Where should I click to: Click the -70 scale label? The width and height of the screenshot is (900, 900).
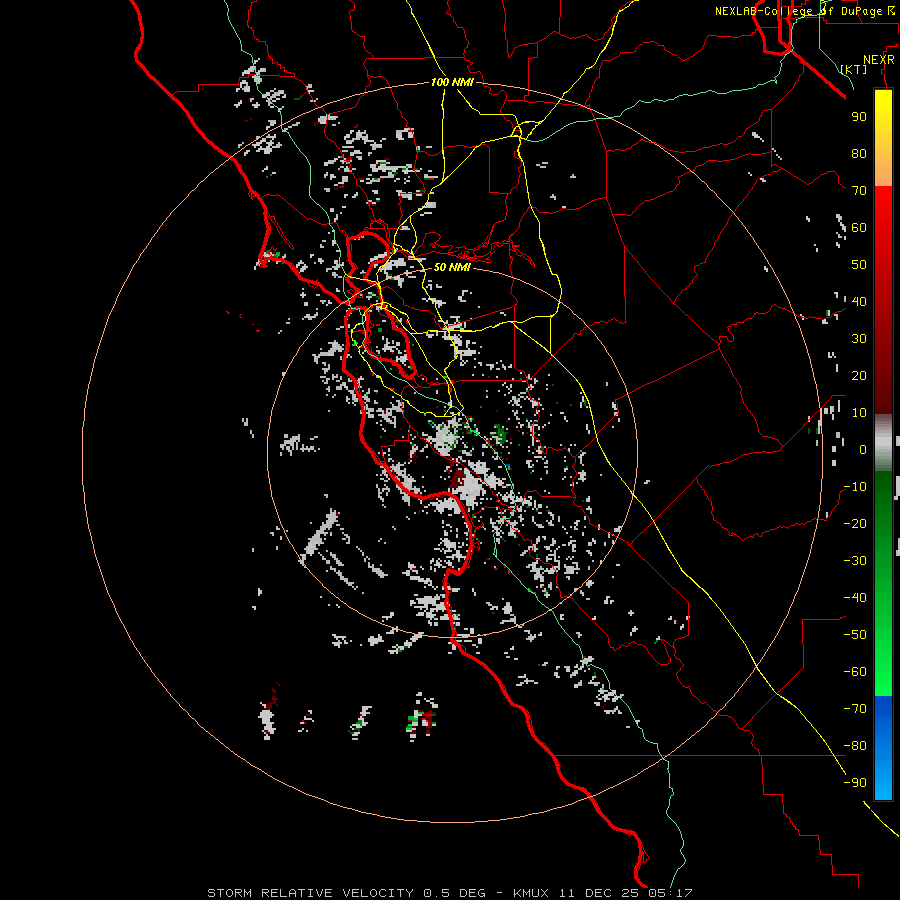point(855,709)
